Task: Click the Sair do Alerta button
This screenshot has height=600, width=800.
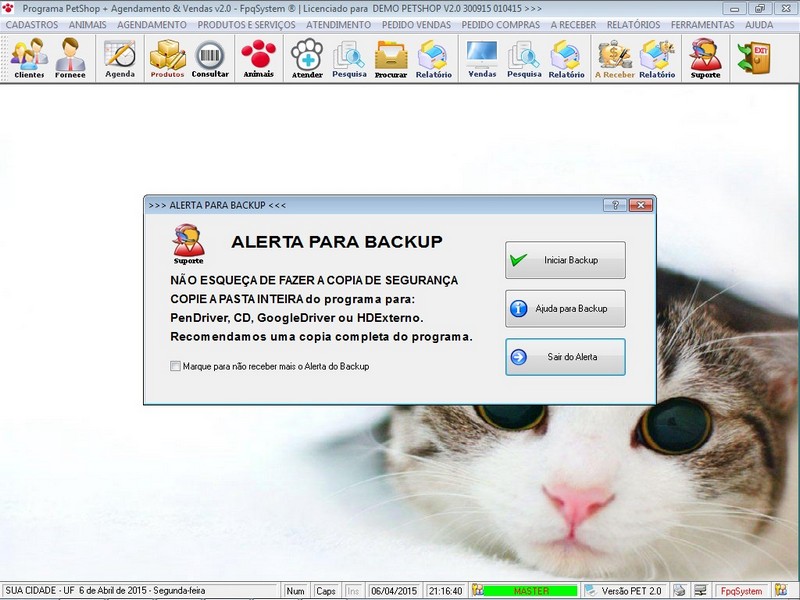Action: 565,357
